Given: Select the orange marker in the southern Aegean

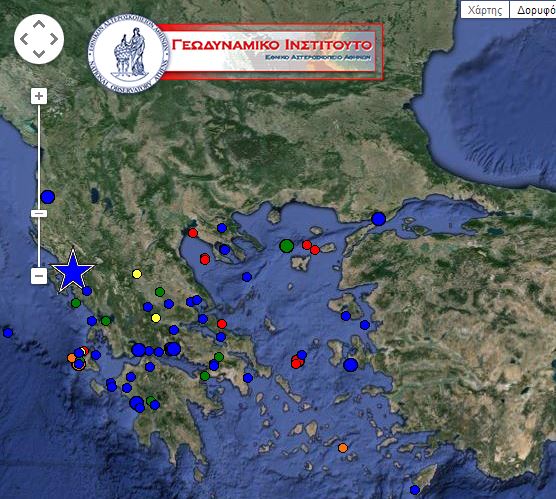Looking at the screenshot, I should pos(343,448).
